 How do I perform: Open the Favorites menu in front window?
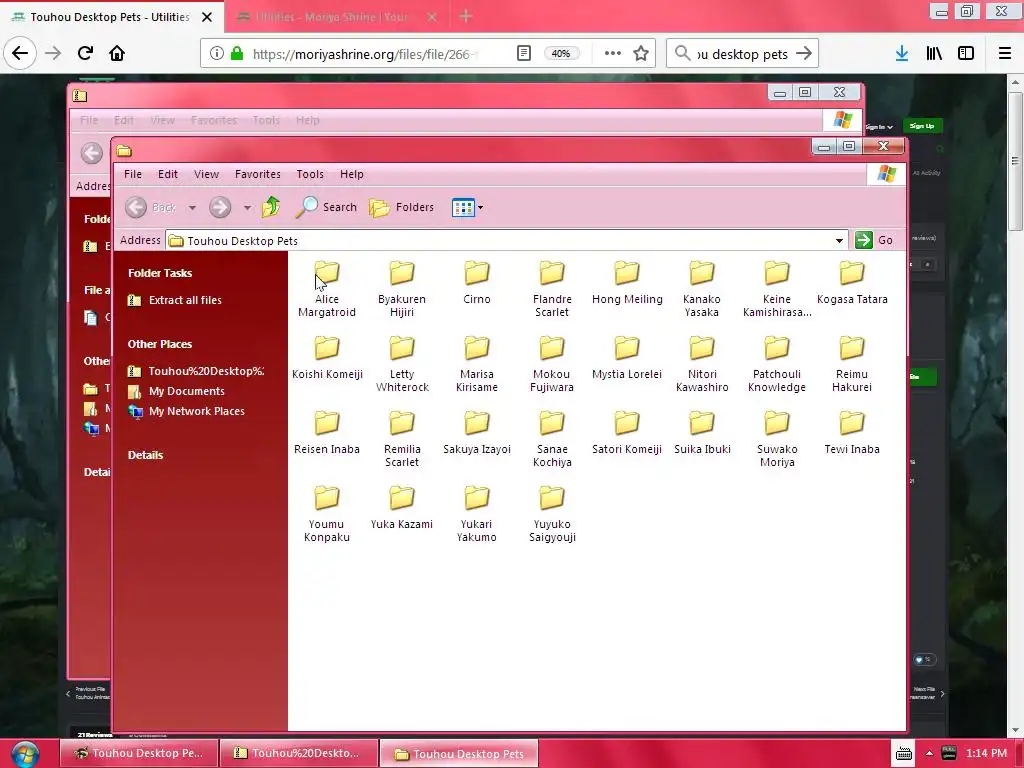[x=258, y=174]
